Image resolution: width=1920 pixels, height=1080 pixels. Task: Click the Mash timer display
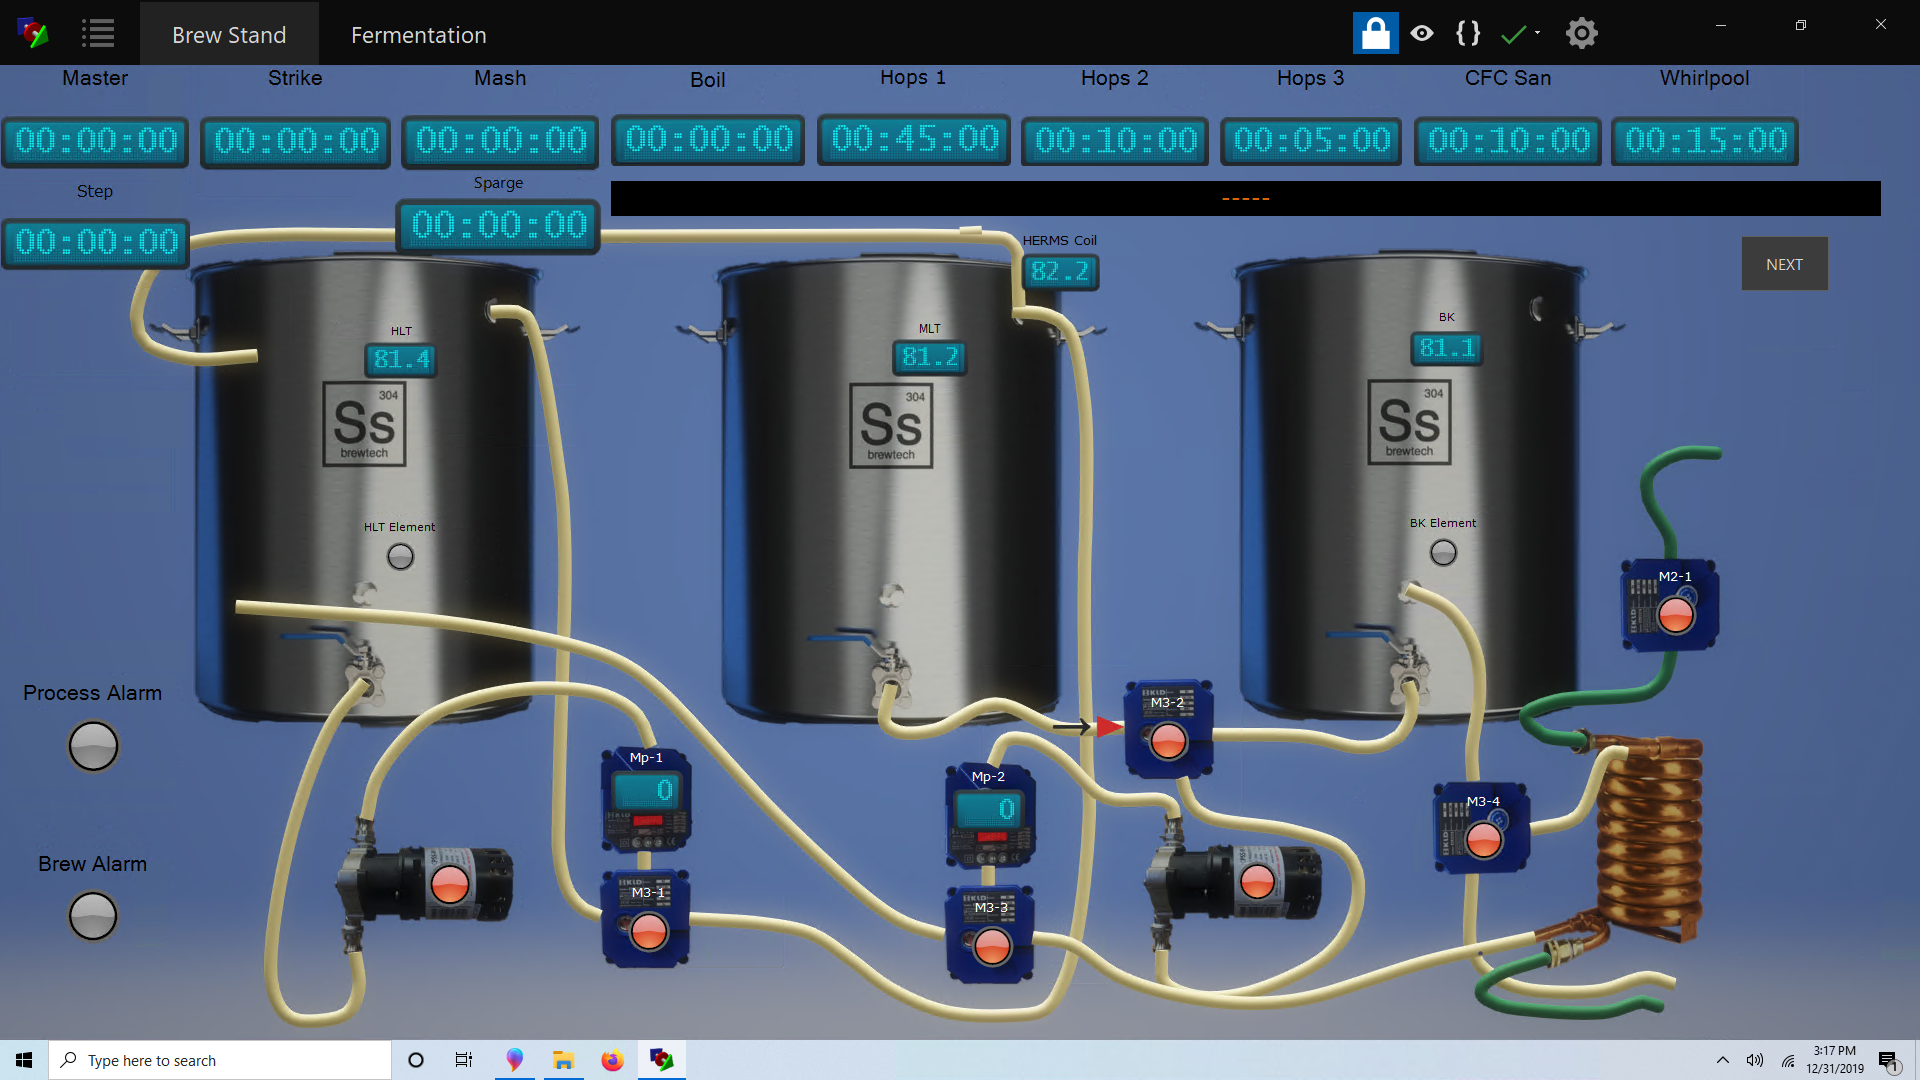(501, 141)
